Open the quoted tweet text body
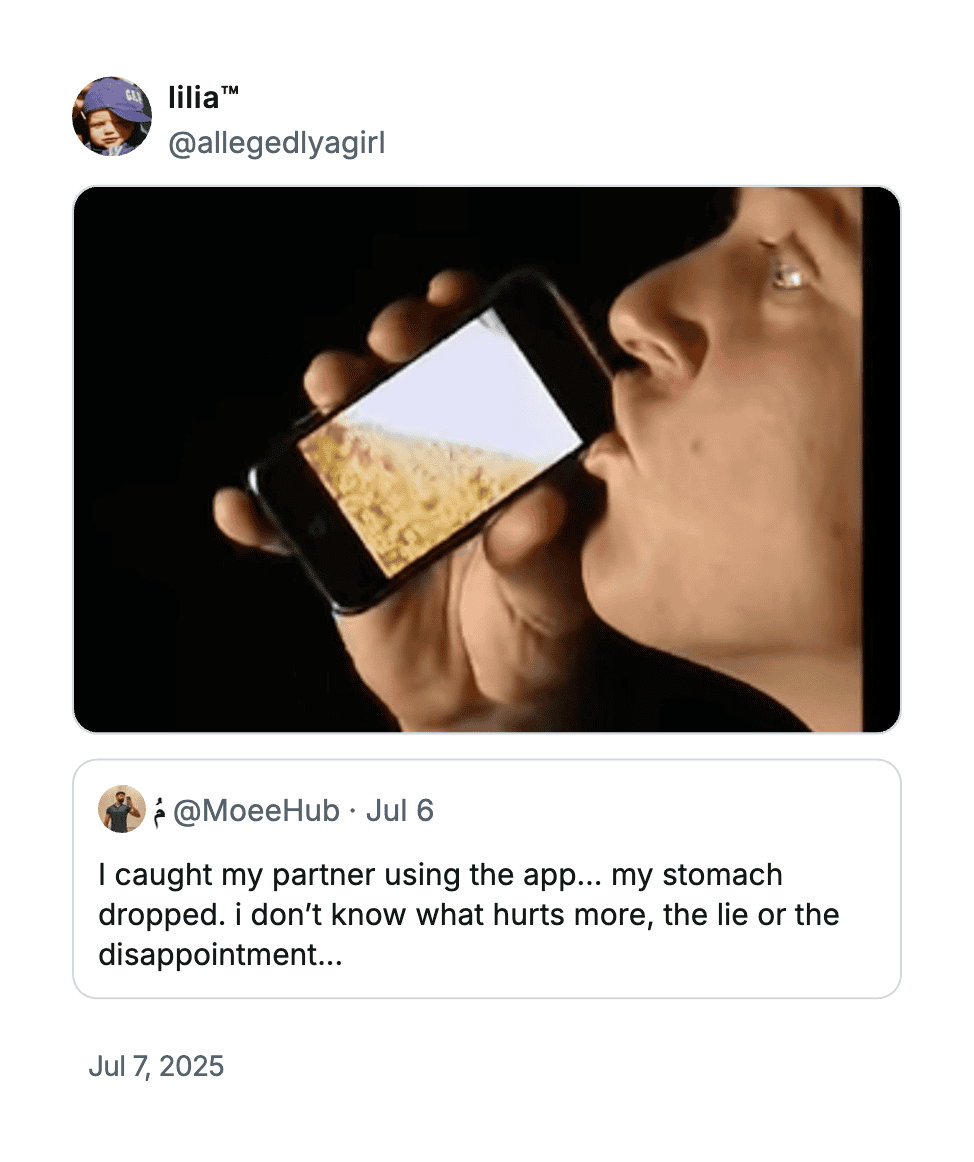This screenshot has width=974, height=1162. pos(468,914)
